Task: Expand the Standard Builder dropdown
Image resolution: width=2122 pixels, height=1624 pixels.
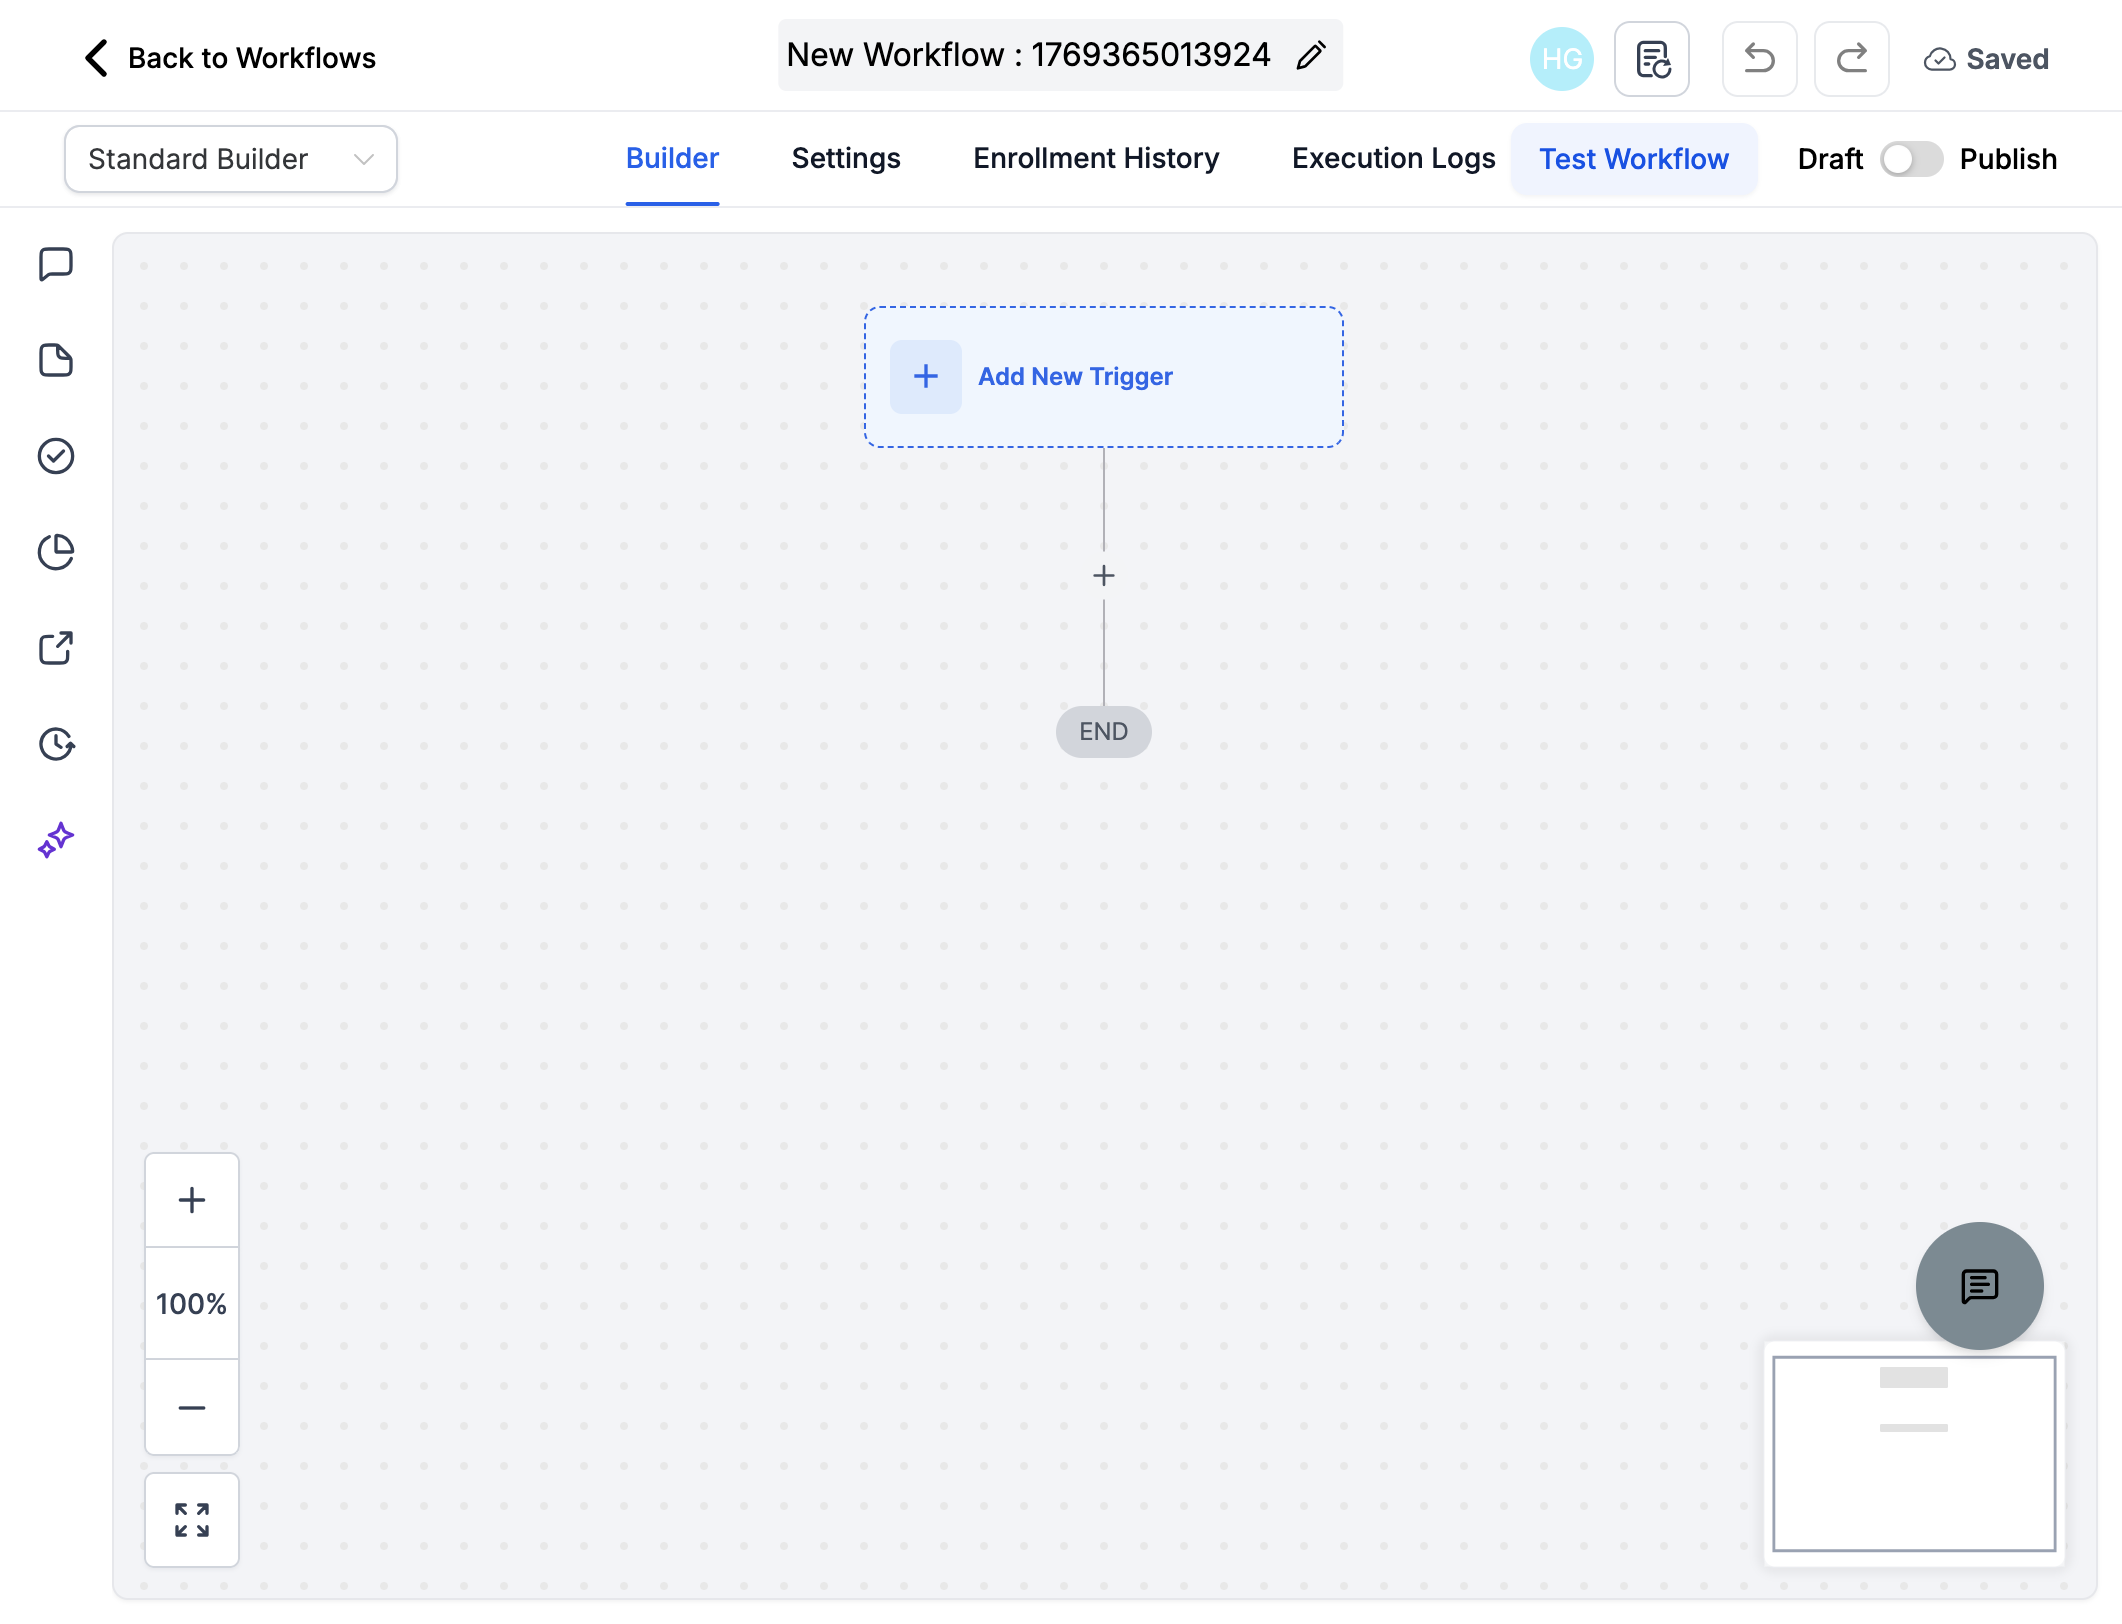Action: [231, 159]
